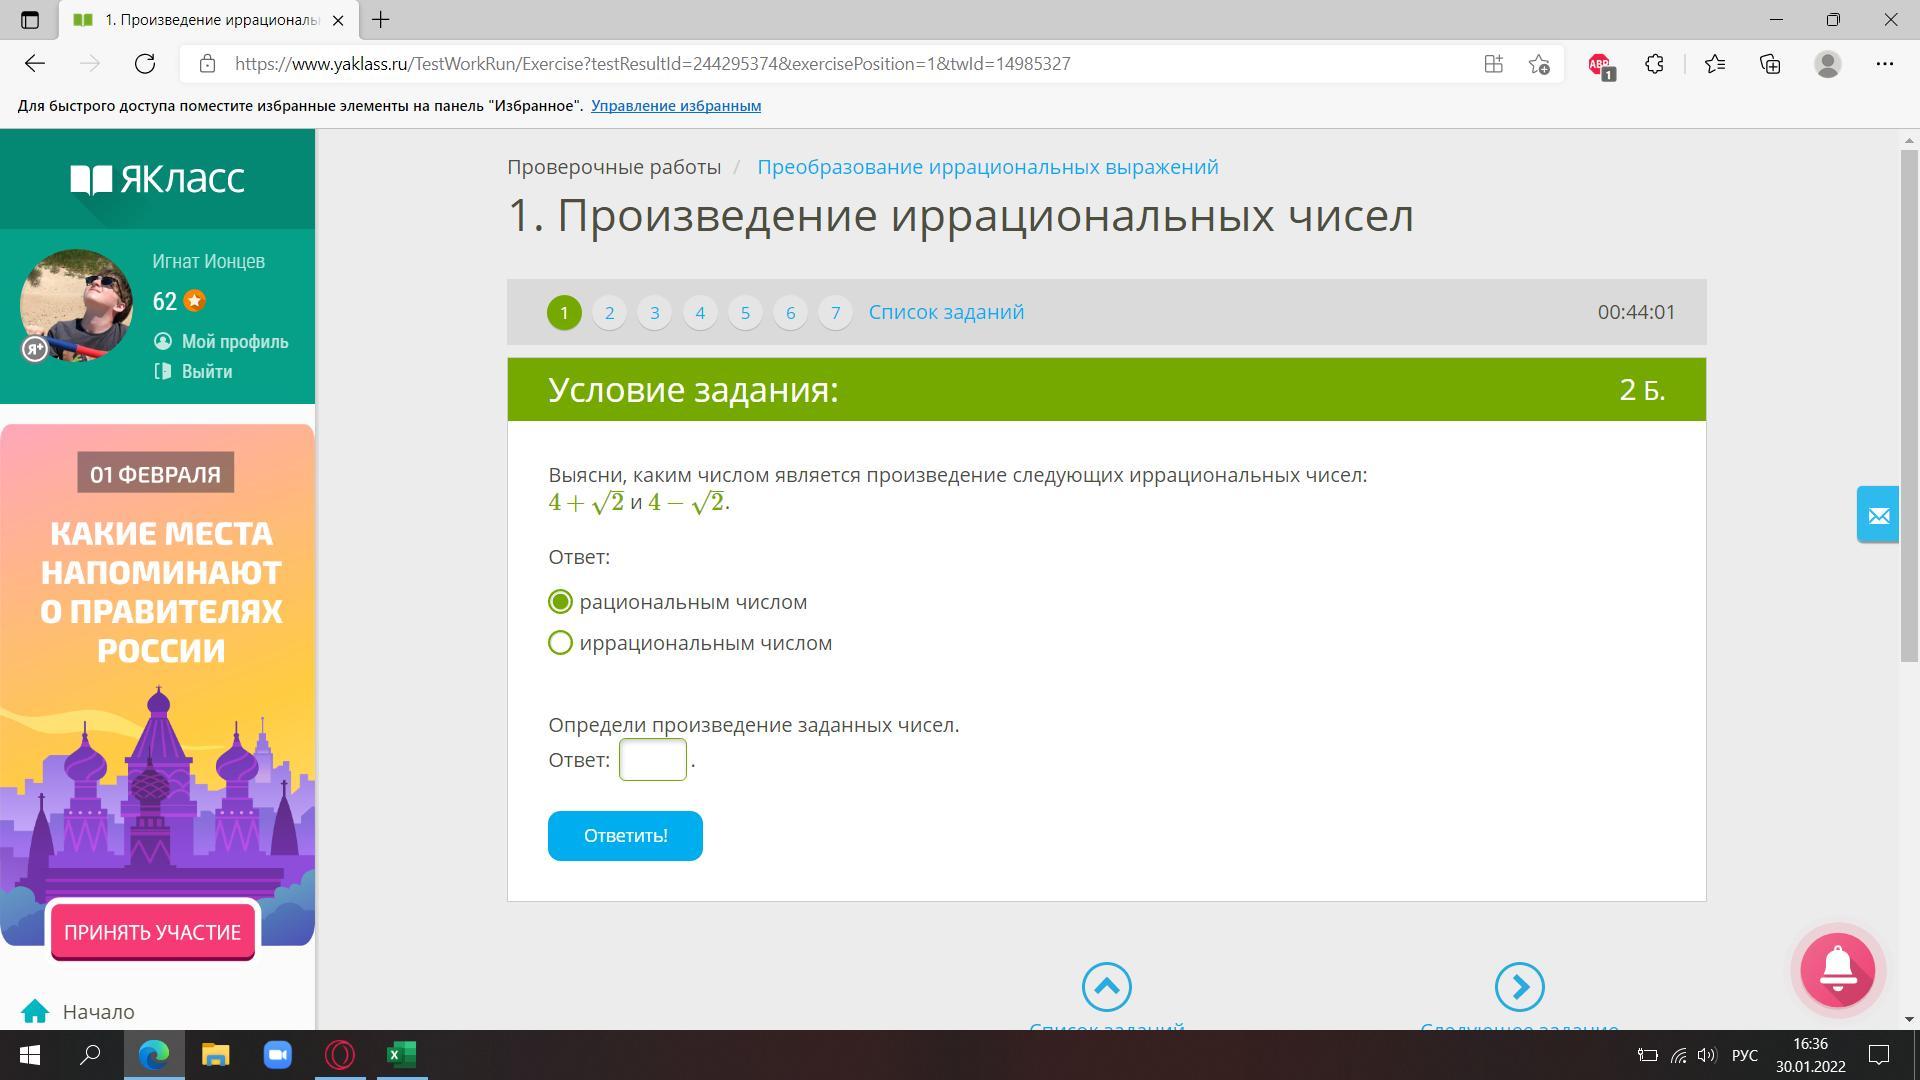
Task: Switch to exercise number 3
Action: pos(654,313)
